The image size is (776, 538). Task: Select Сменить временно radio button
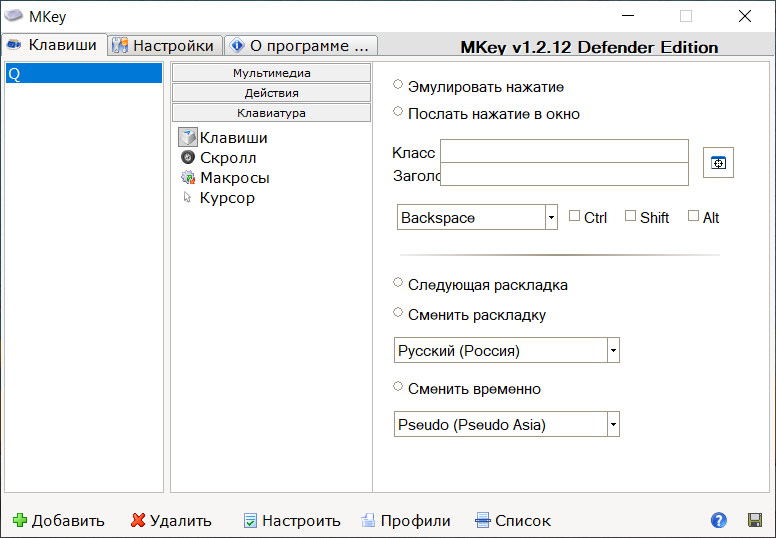tap(398, 386)
